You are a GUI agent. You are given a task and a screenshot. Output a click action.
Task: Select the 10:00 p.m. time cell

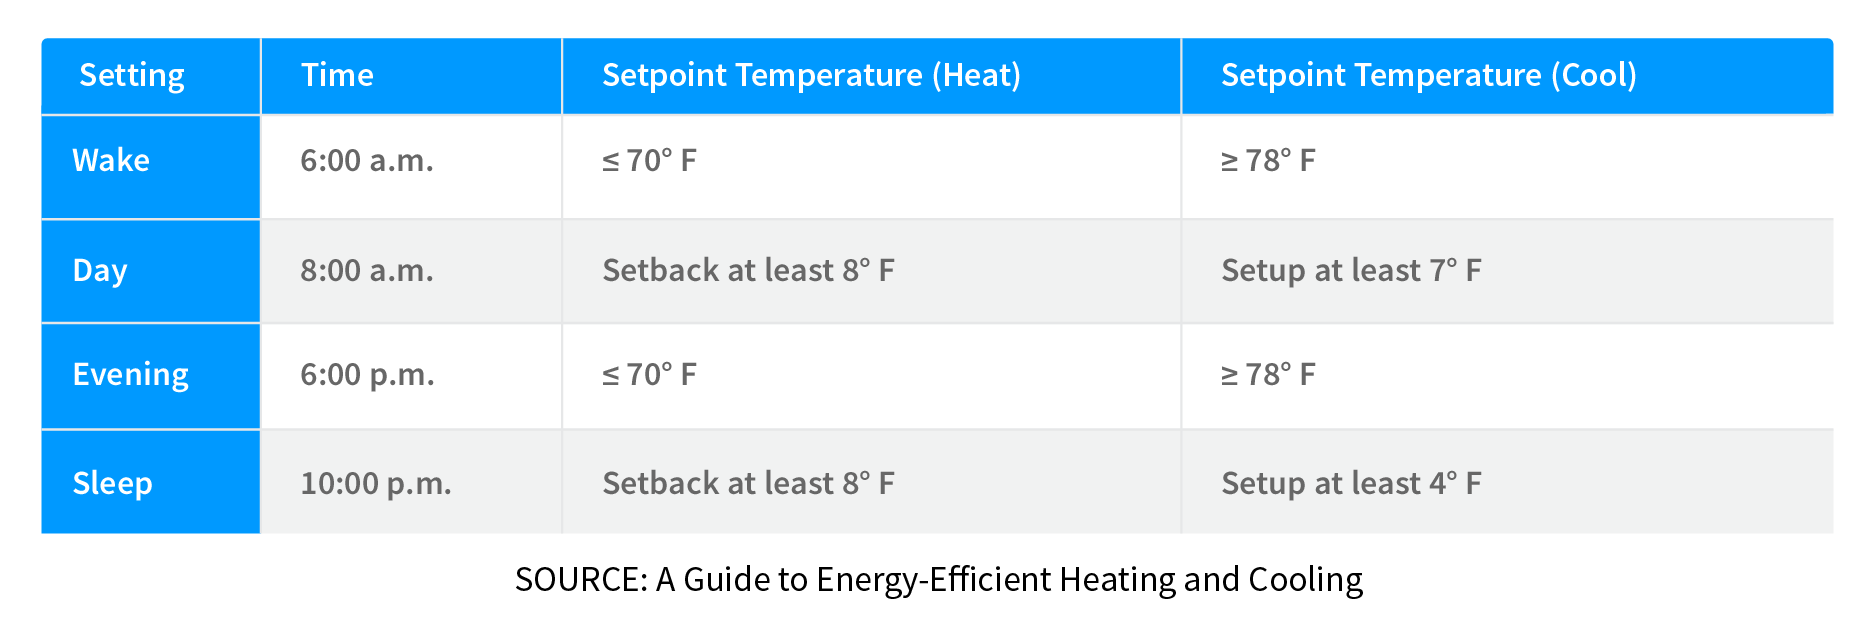point(376,484)
